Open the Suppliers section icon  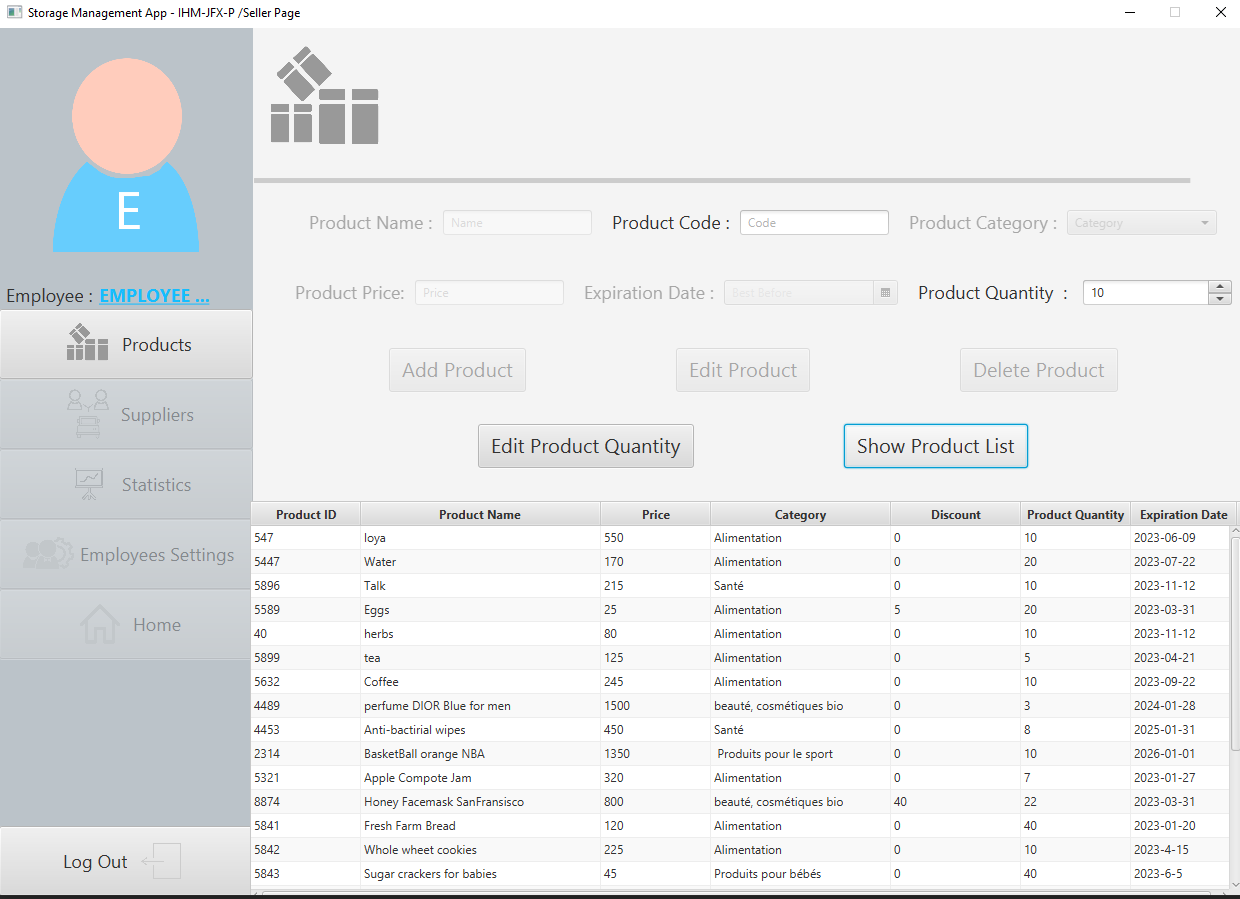88,413
